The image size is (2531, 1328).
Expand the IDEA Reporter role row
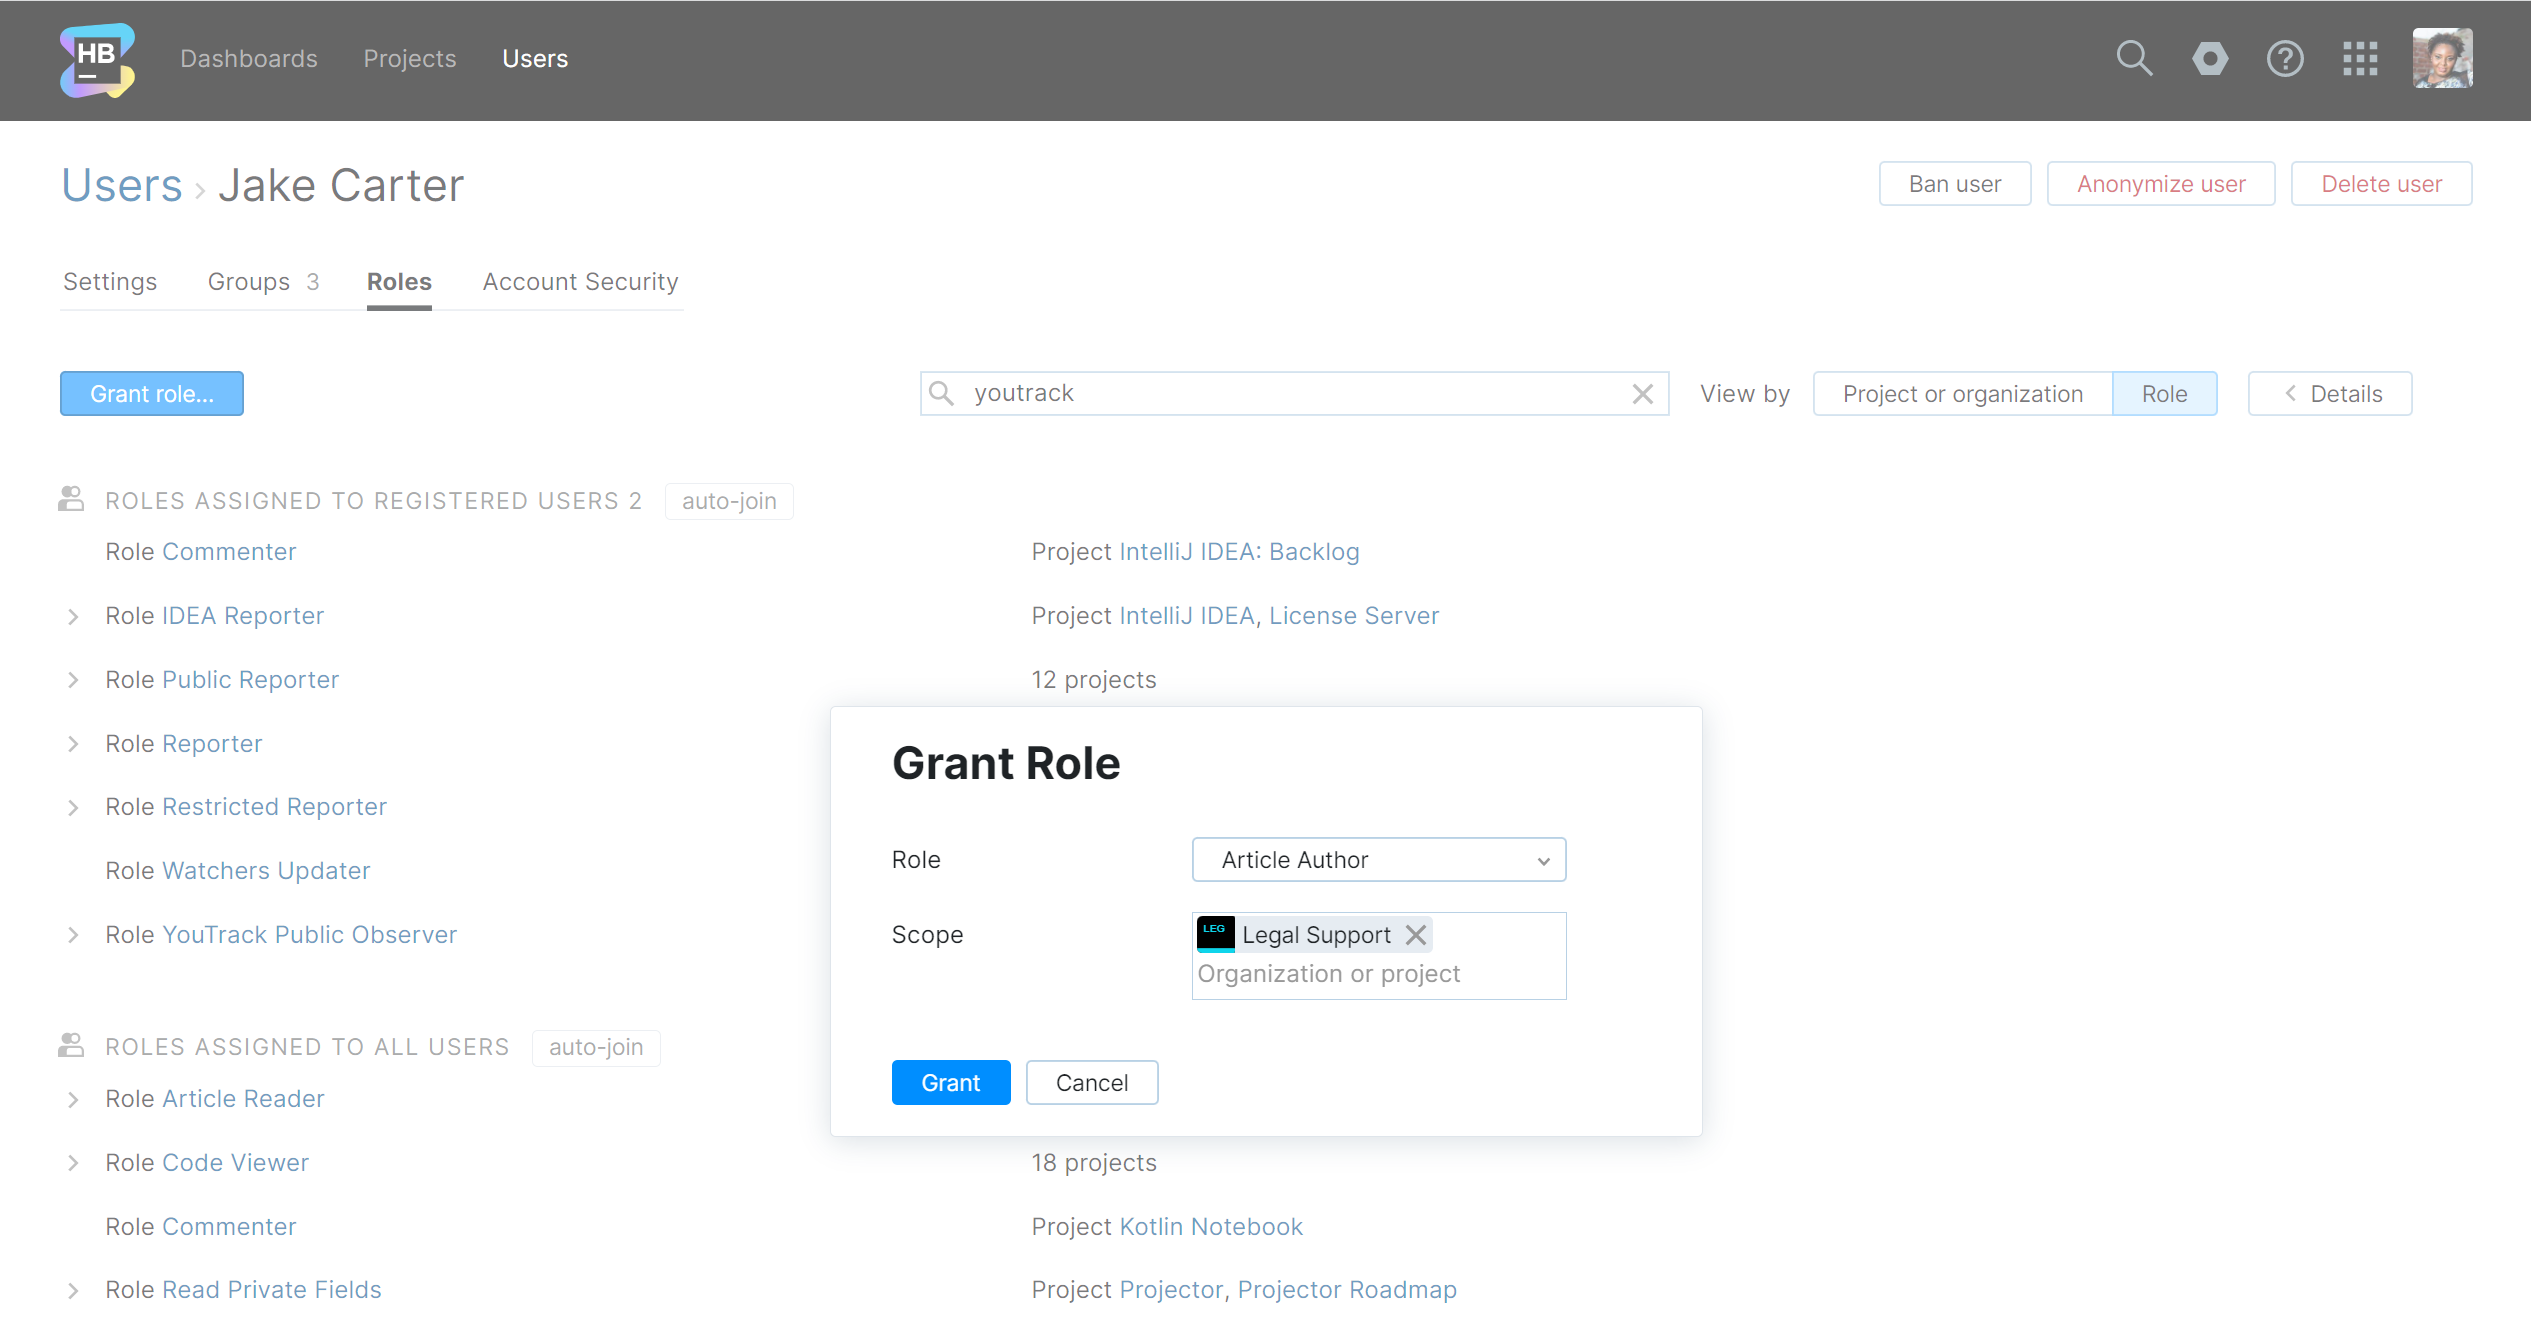point(73,617)
